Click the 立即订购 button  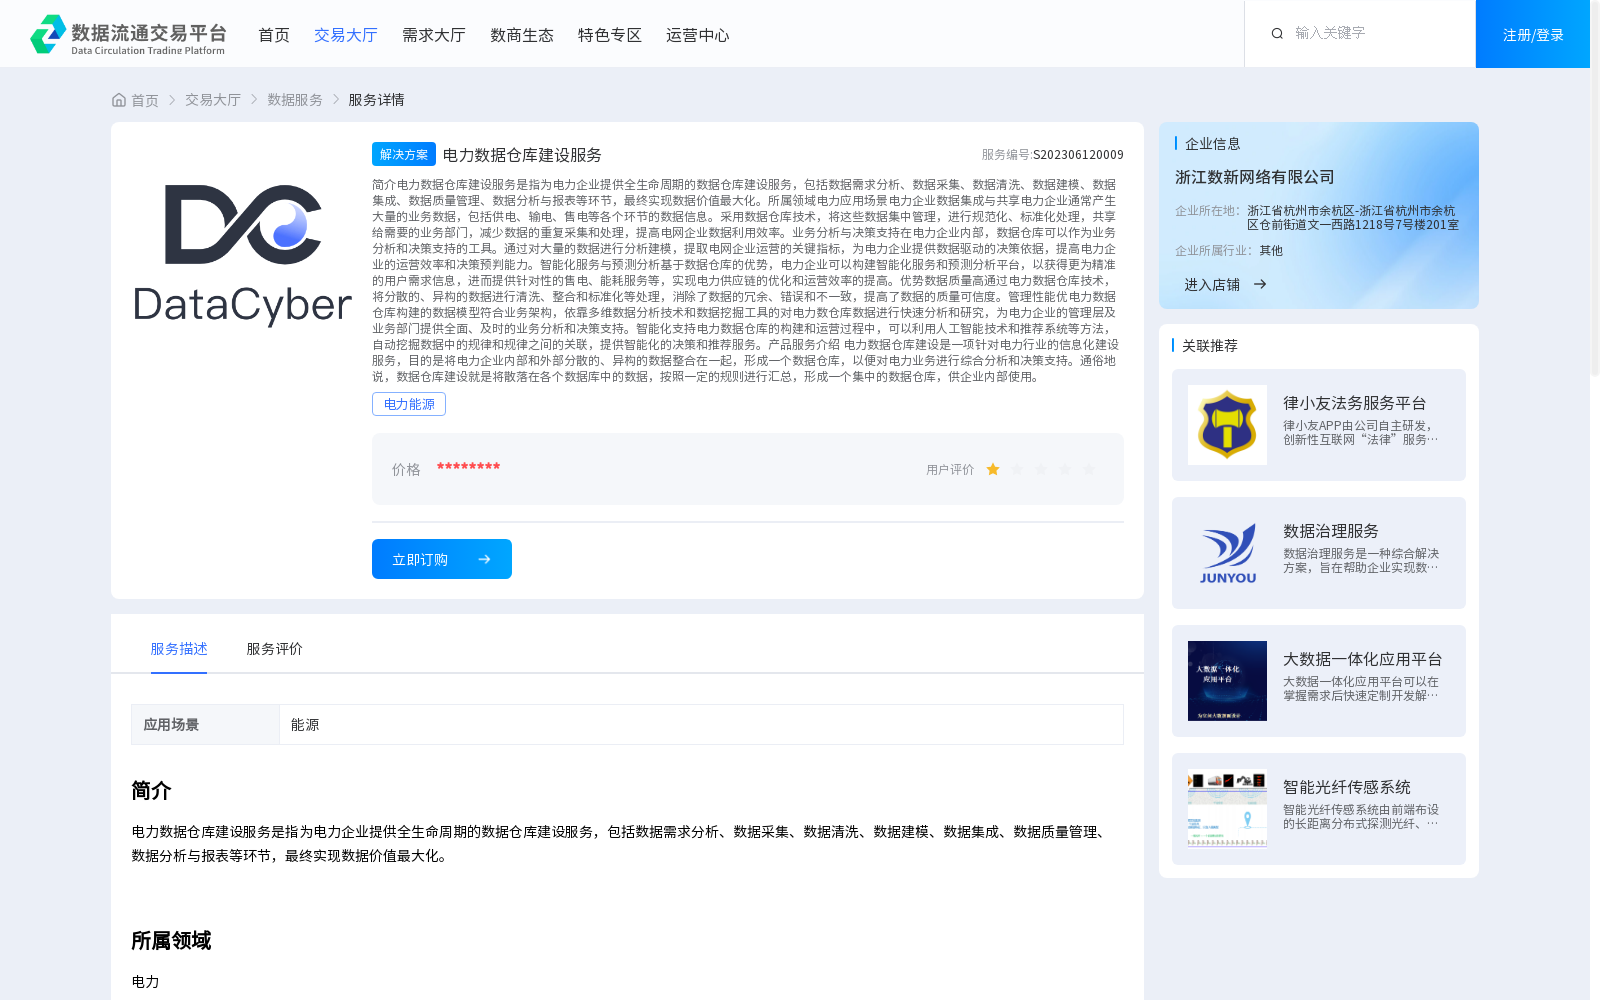[442, 559]
